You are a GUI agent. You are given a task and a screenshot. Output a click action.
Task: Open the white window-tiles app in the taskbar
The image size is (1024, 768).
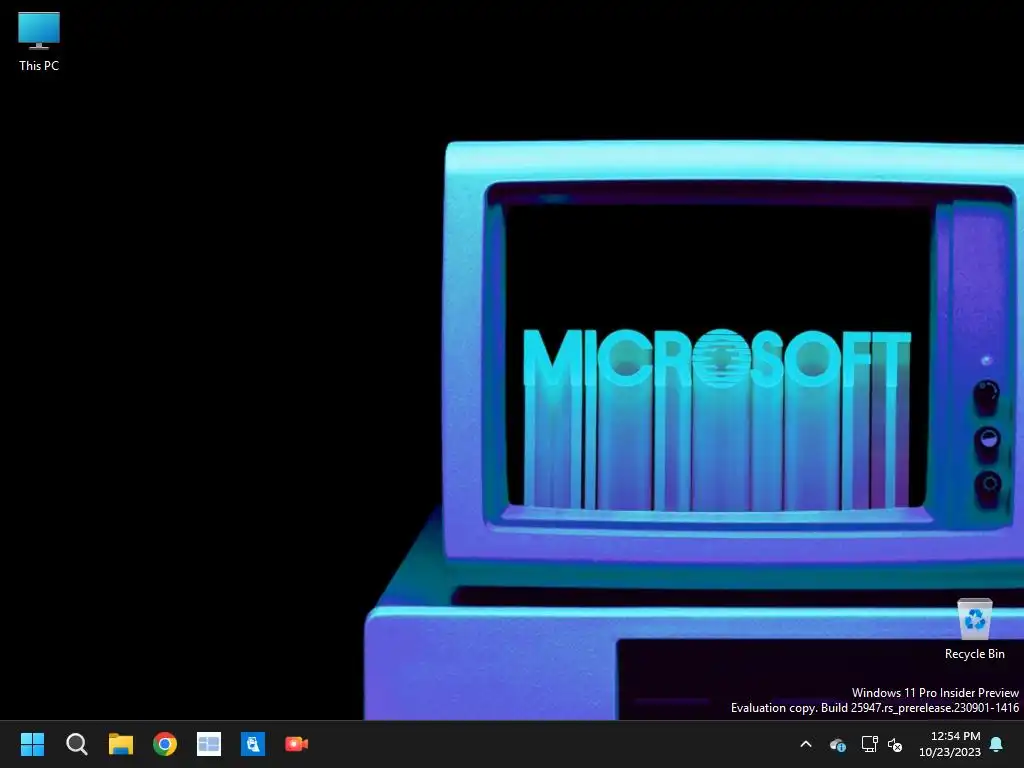point(209,744)
